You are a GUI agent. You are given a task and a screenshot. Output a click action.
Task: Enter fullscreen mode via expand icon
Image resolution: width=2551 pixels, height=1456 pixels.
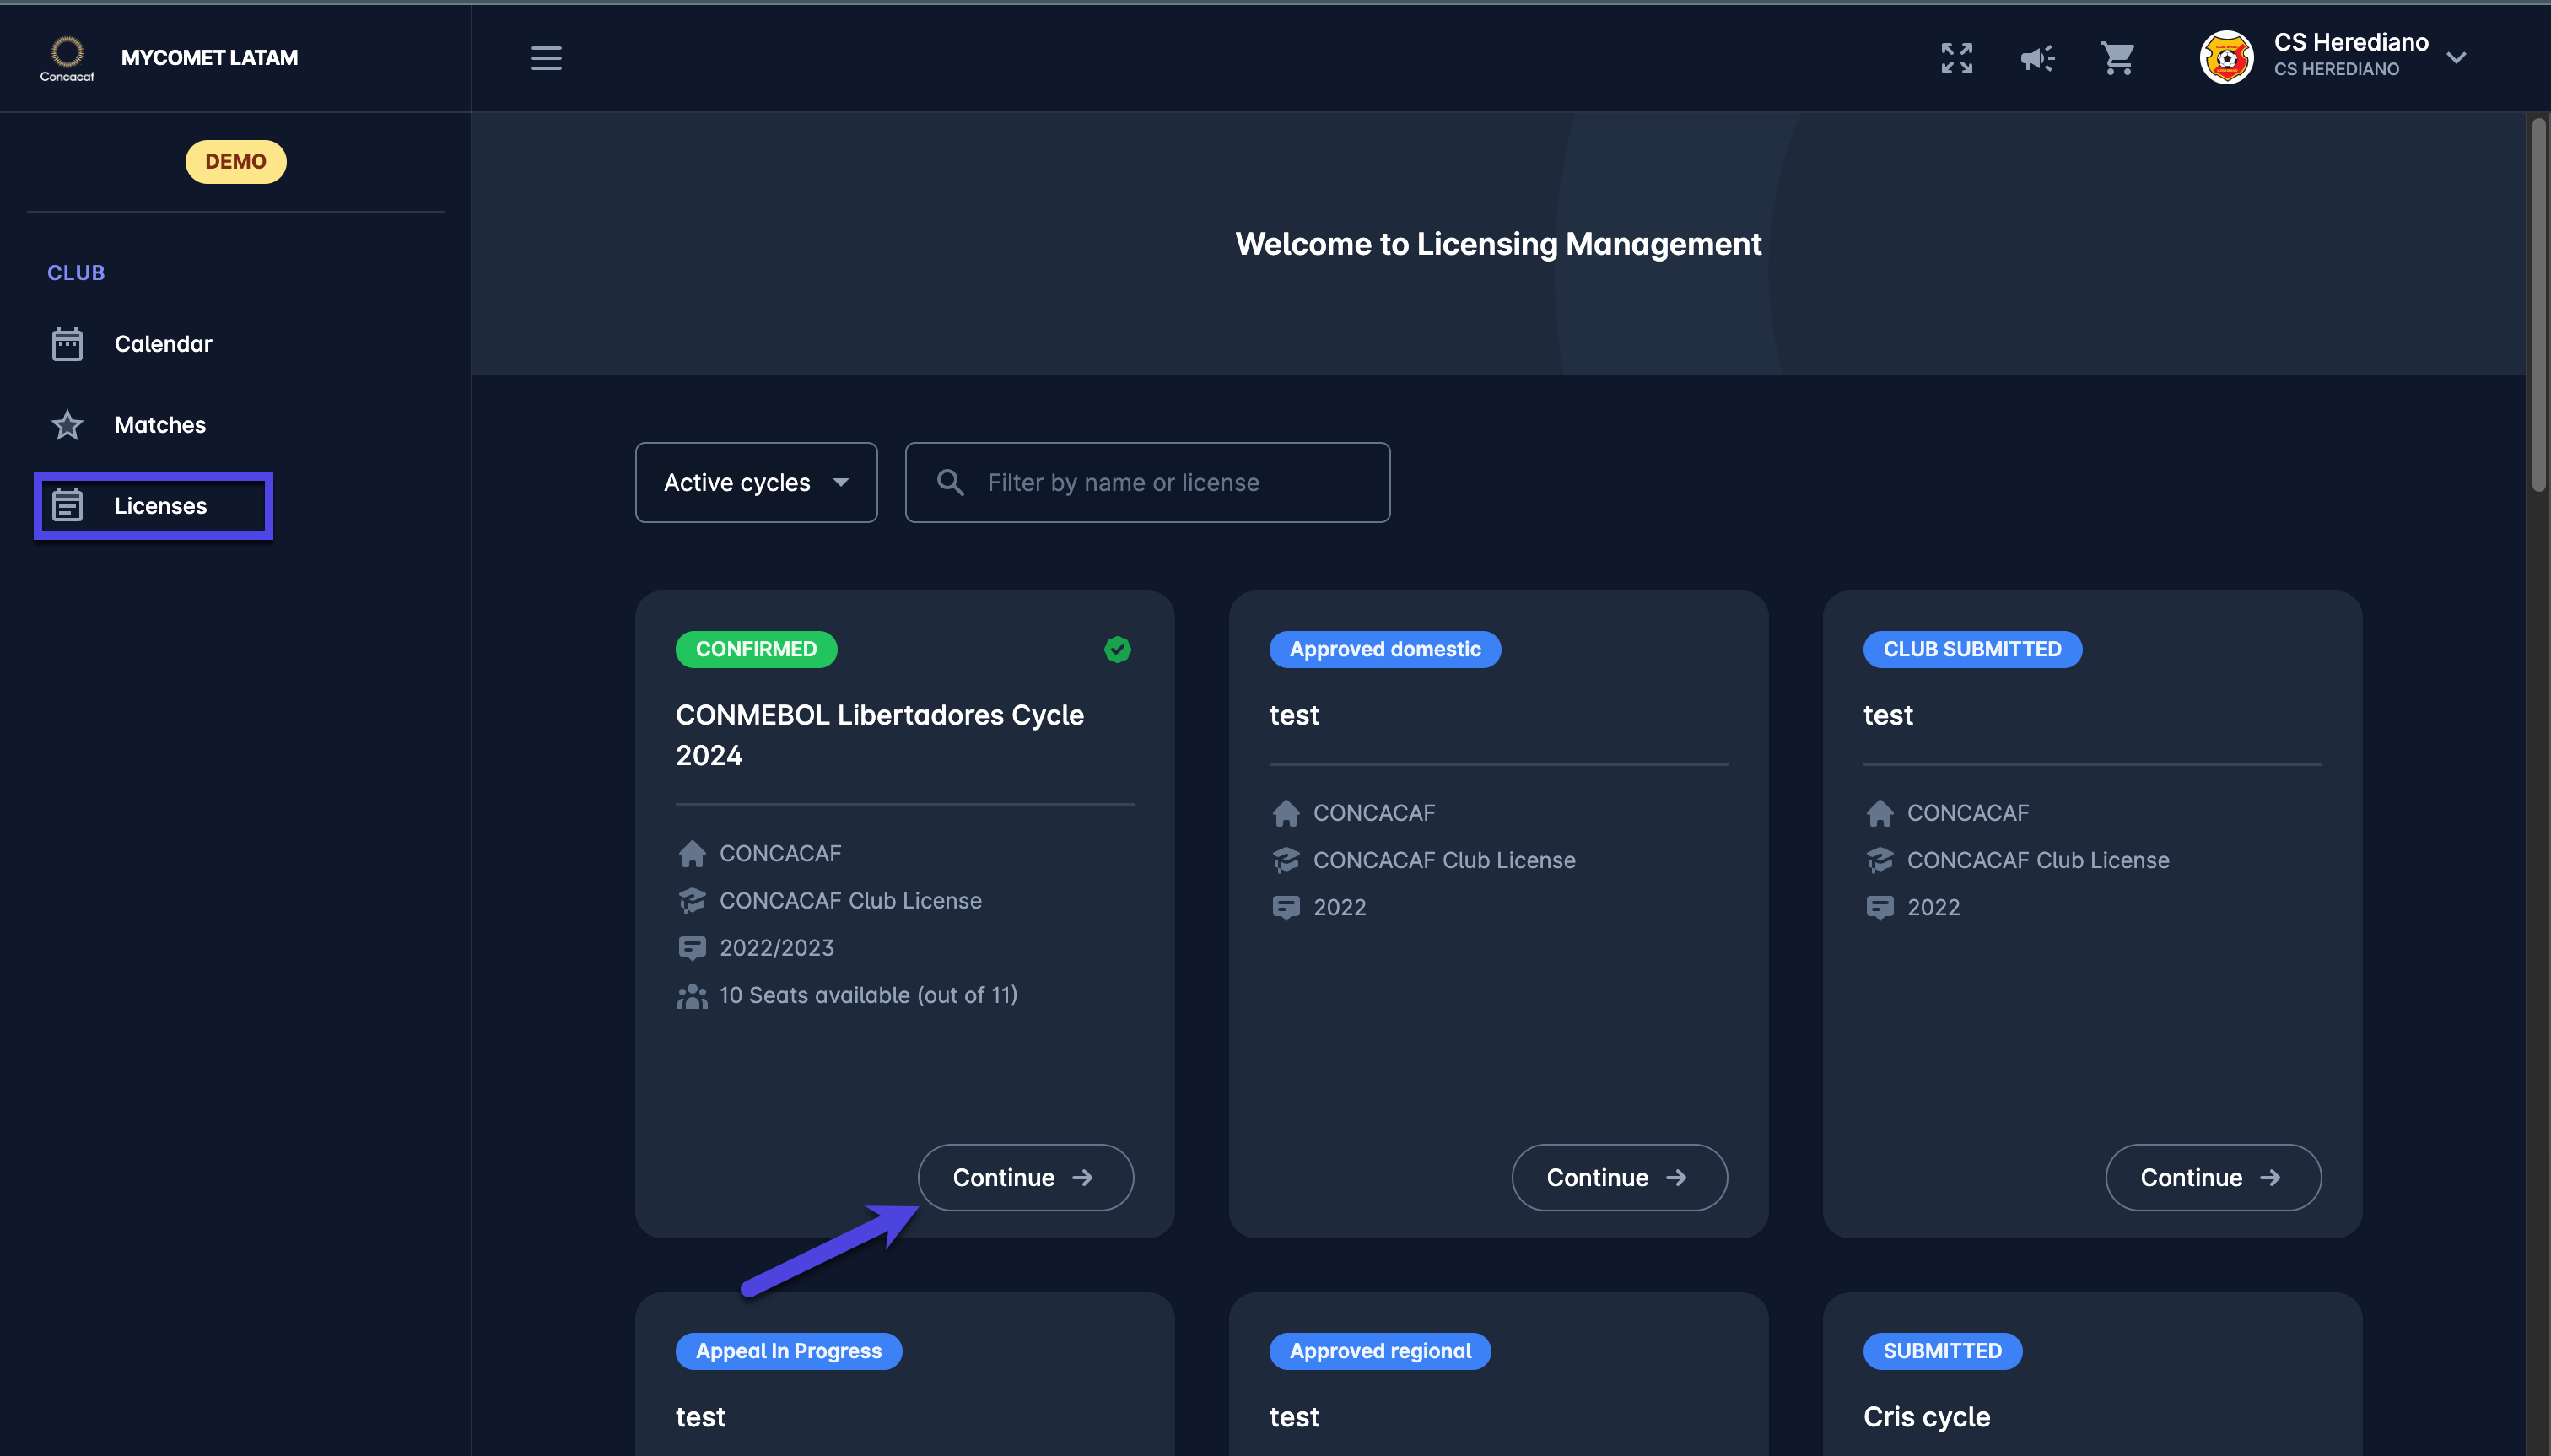pyautogui.click(x=1956, y=58)
